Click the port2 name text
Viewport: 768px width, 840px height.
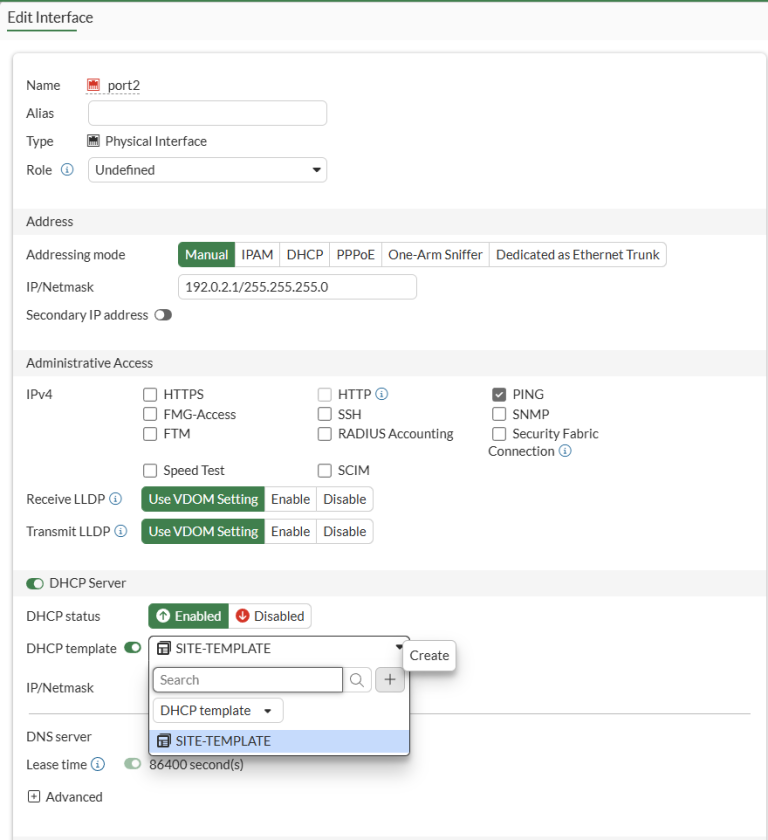coord(124,85)
